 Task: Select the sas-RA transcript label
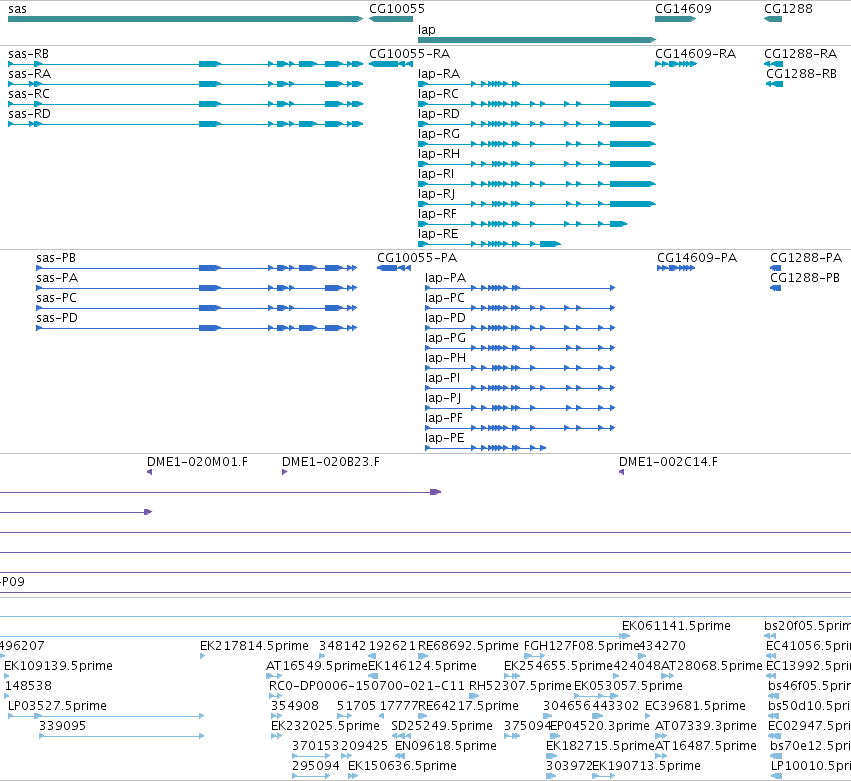[29, 74]
